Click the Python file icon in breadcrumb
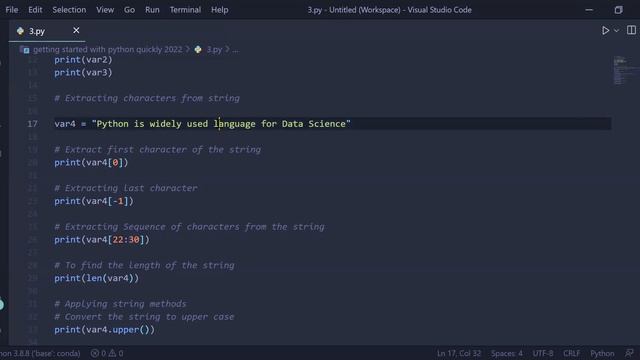Image resolution: width=640 pixels, height=360 pixels. (198, 49)
